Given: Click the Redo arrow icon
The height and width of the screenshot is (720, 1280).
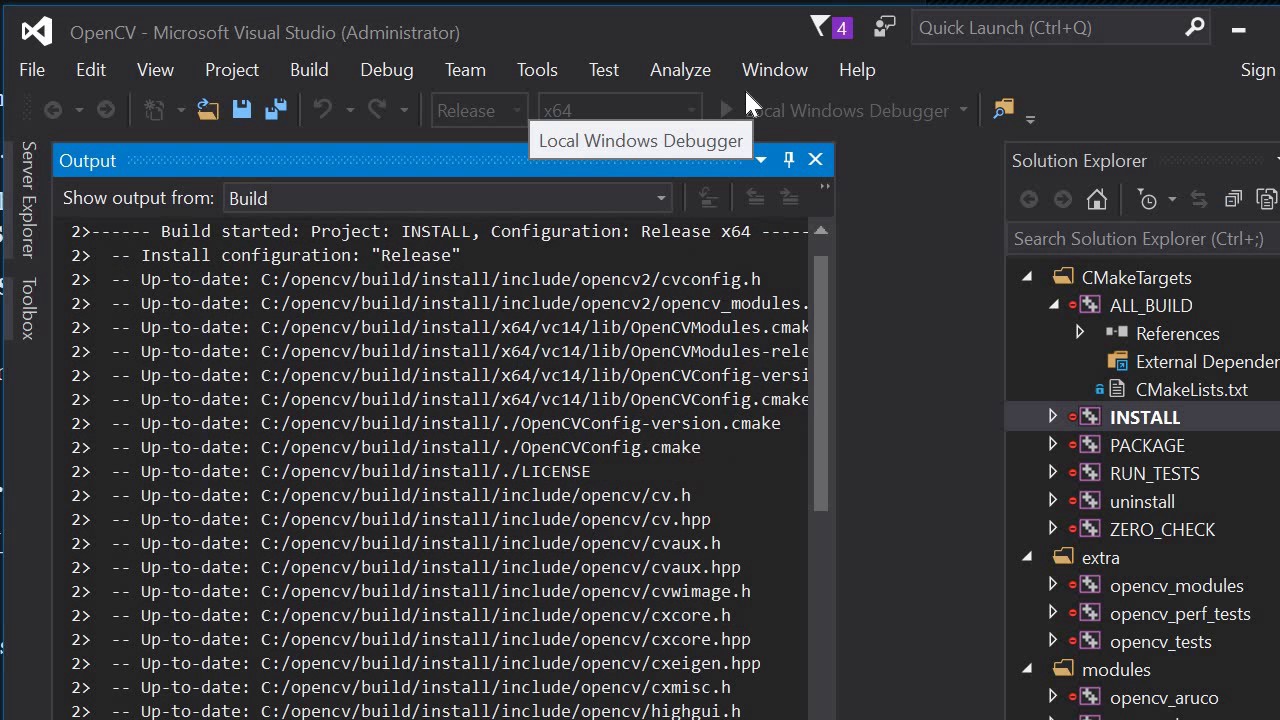Looking at the screenshot, I should [377, 110].
